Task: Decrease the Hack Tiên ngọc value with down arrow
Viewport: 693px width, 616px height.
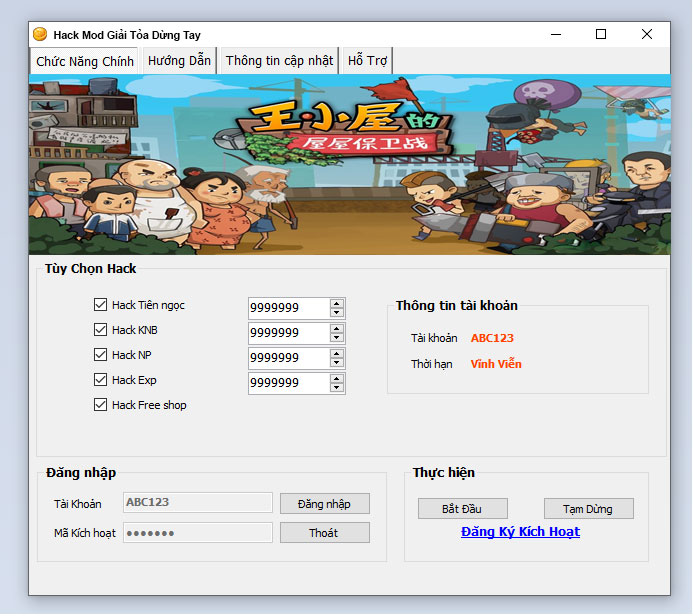Action: [337, 312]
